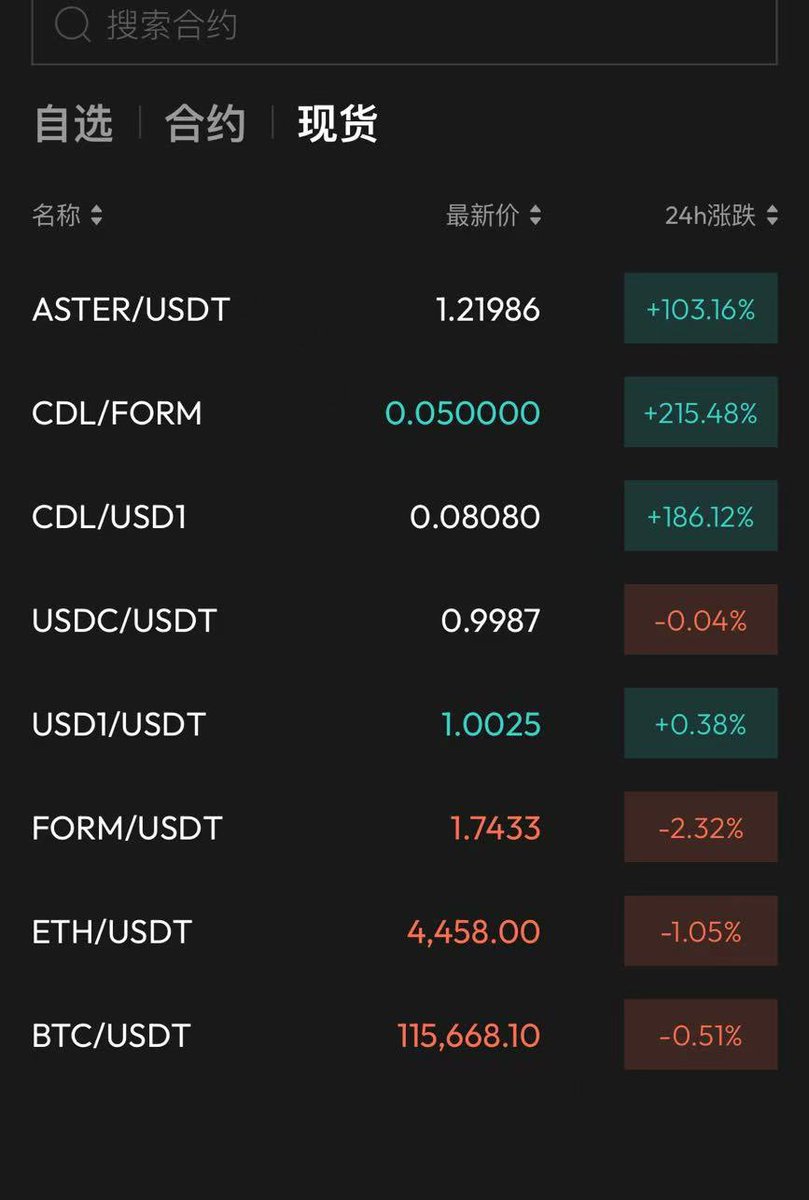Open the ASTER/USDT pair
This screenshot has width=809, height=1200.
coord(131,310)
